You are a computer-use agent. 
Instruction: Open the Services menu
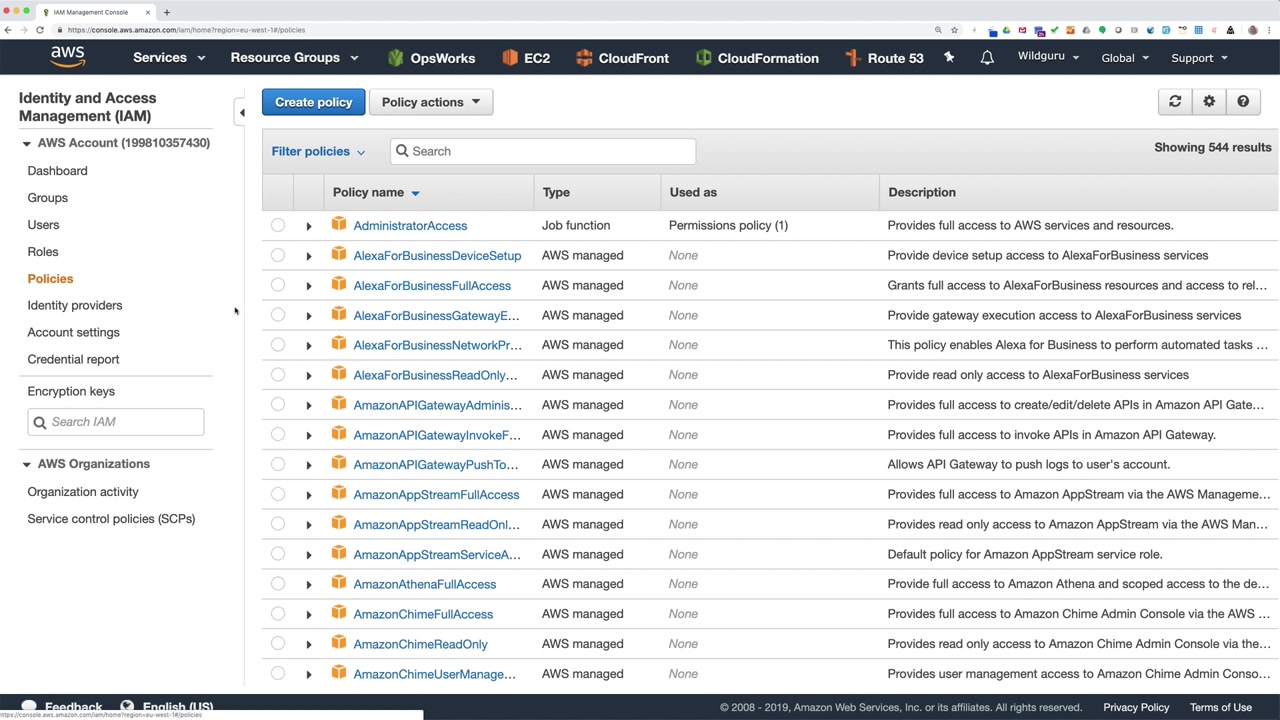[169, 58]
